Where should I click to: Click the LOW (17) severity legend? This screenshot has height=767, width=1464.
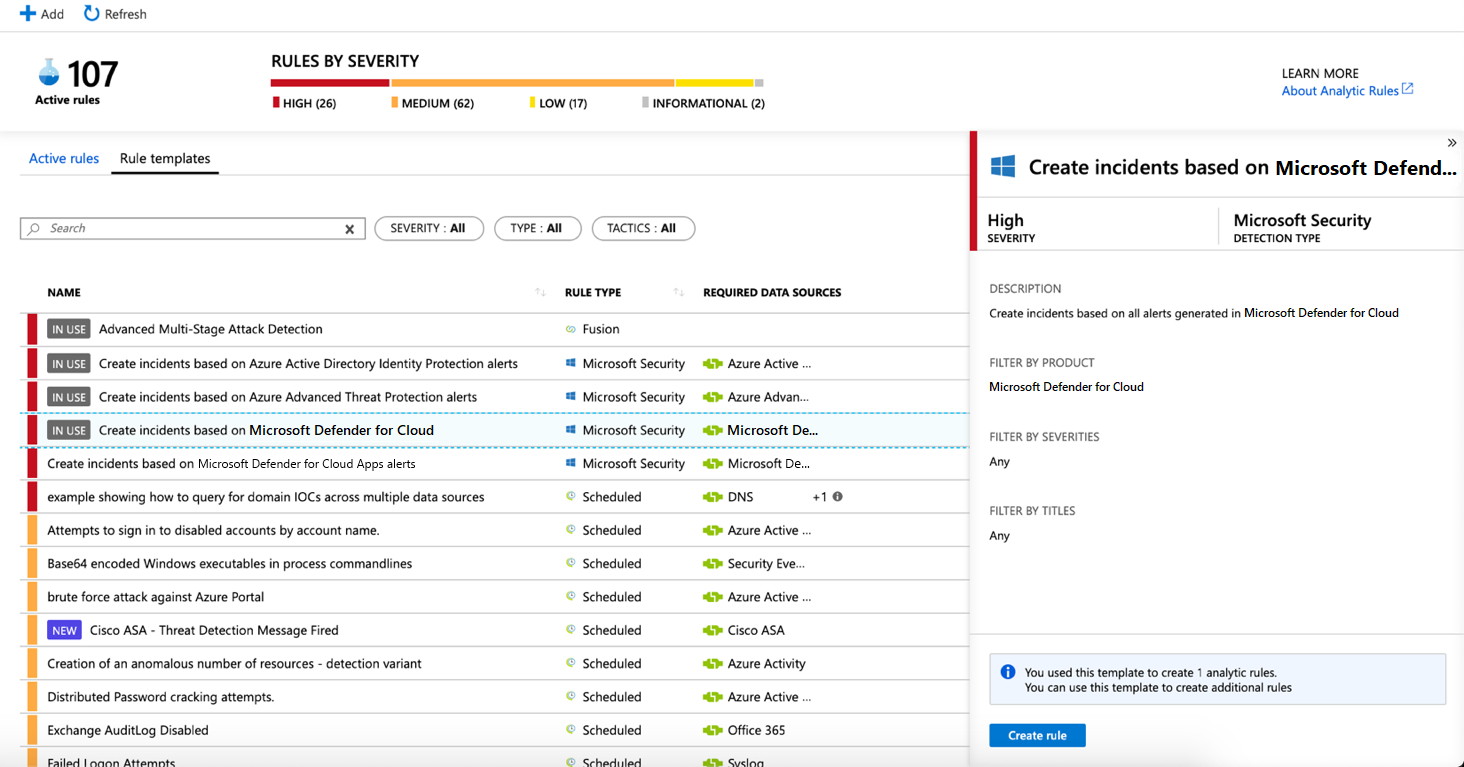click(x=558, y=103)
